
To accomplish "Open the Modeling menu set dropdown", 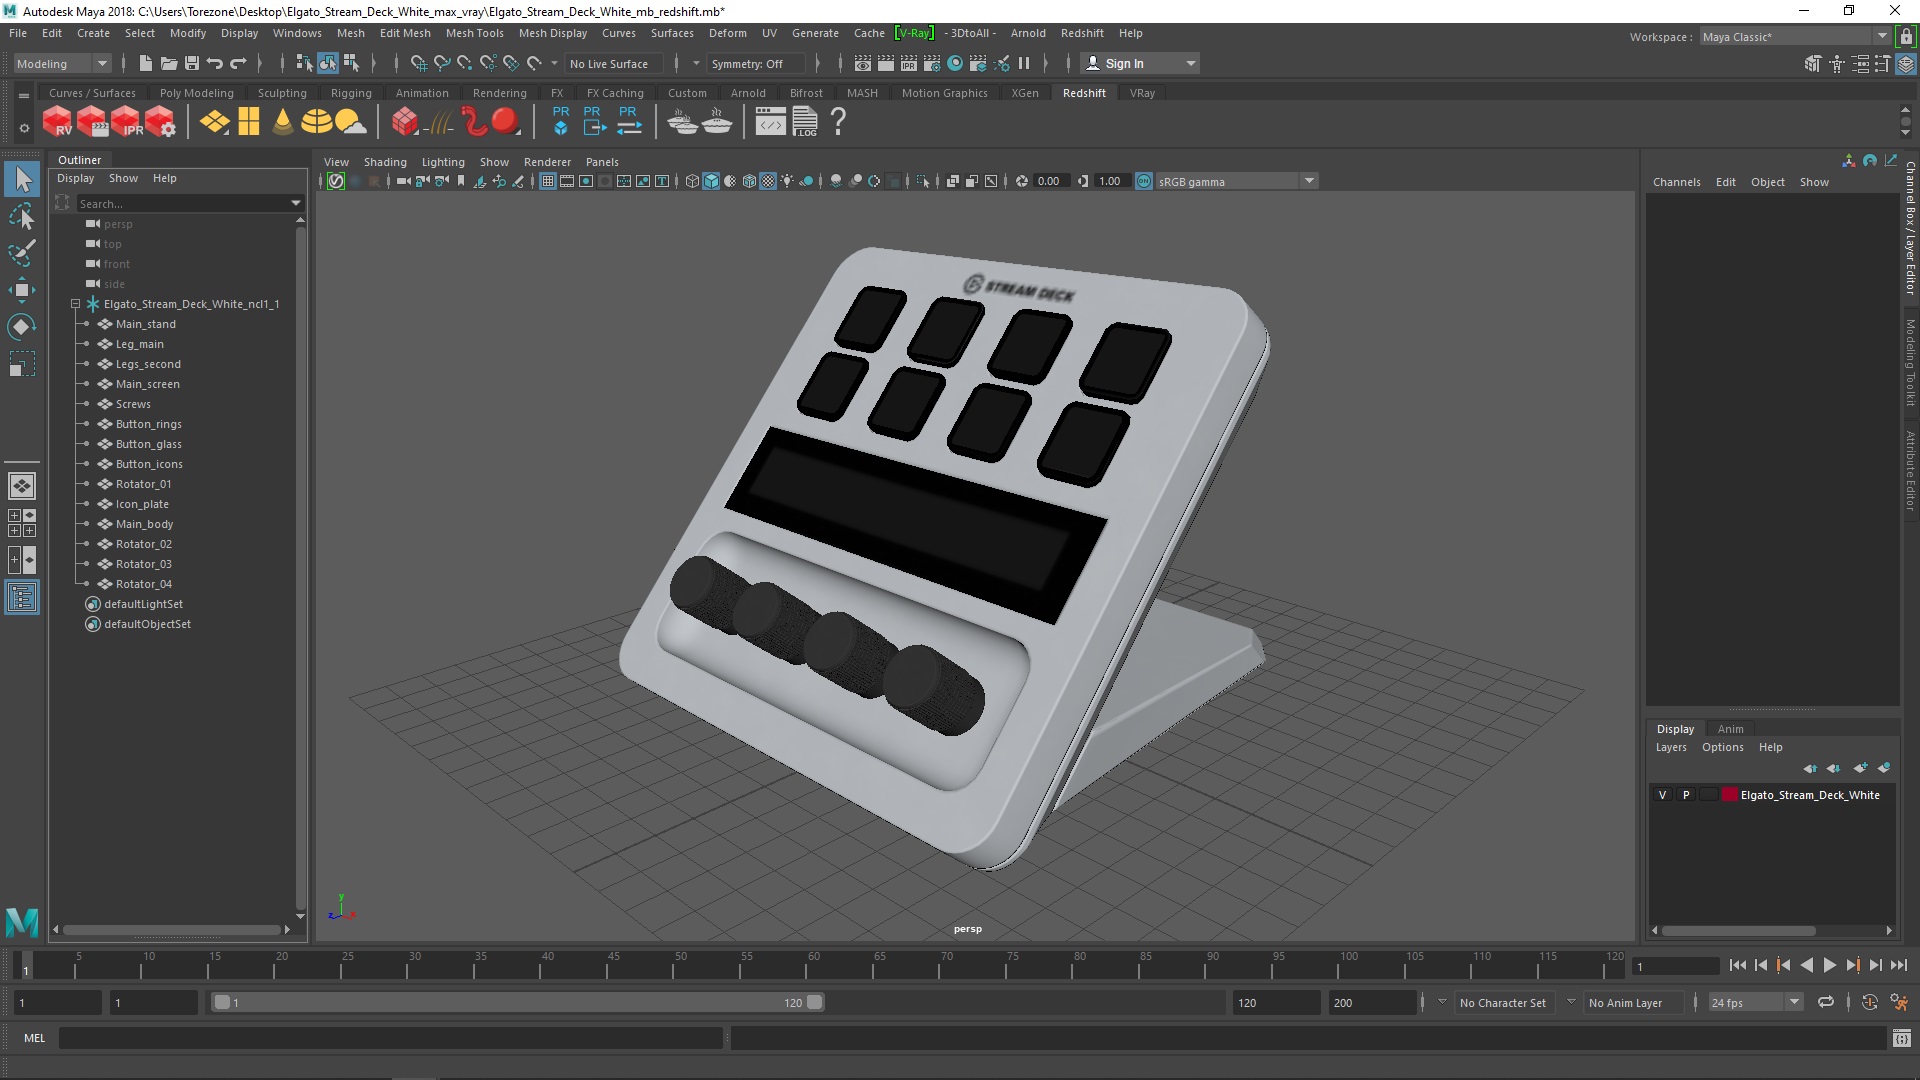I will (62, 64).
